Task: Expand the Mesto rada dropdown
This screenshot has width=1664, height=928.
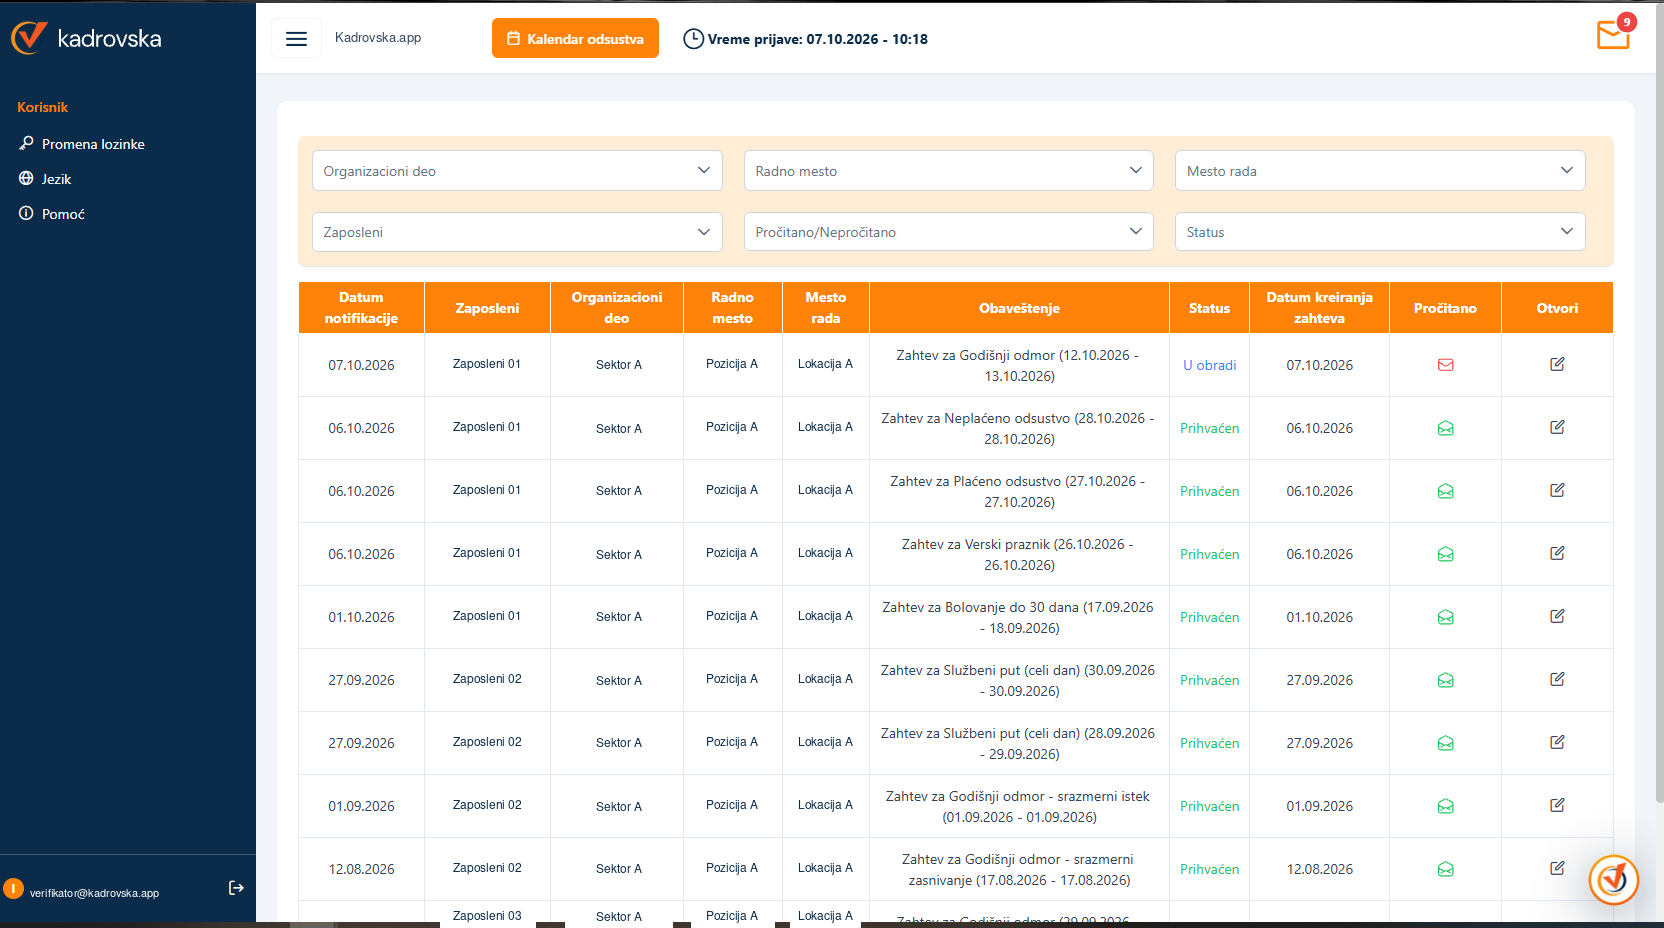Action: point(1380,171)
